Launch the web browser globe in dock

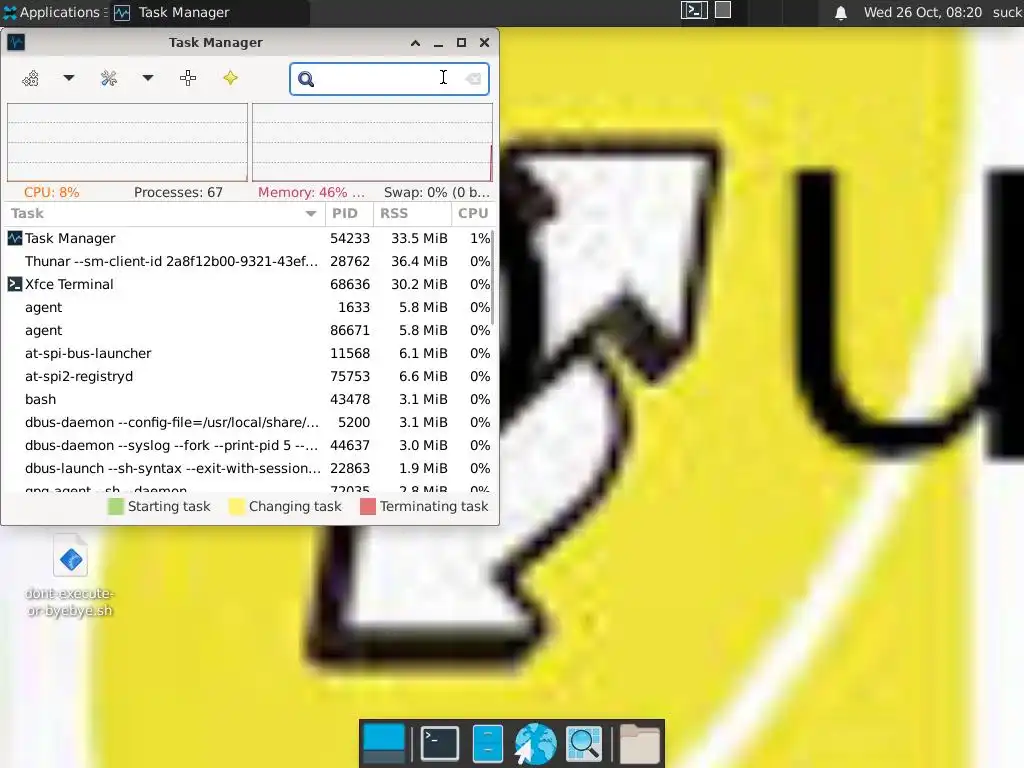coord(536,744)
